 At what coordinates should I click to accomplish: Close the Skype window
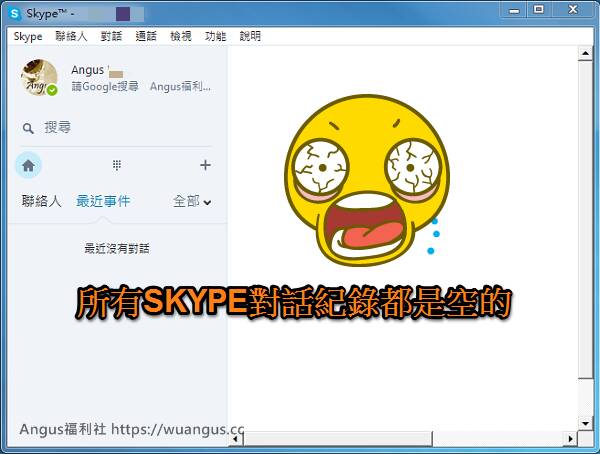pyautogui.click(x=573, y=10)
